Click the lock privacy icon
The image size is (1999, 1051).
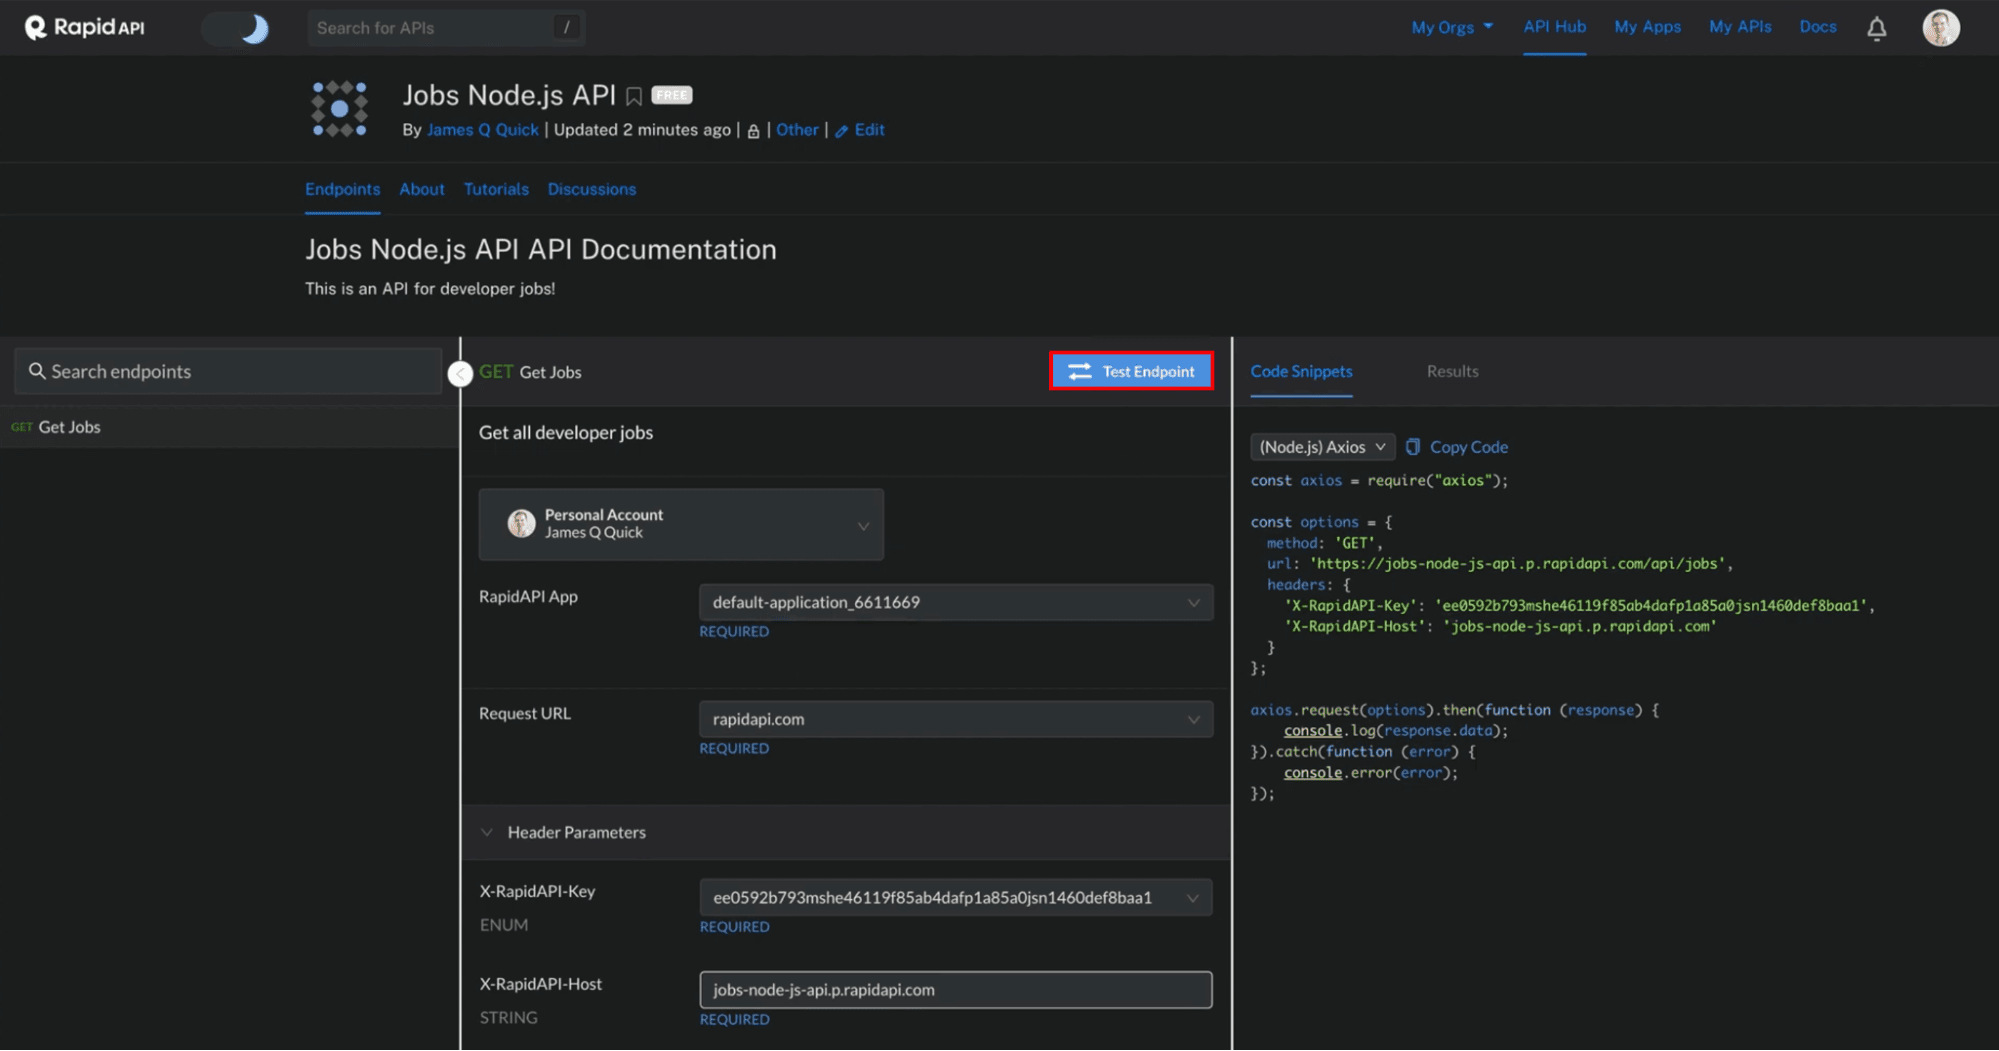coord(753,131)
